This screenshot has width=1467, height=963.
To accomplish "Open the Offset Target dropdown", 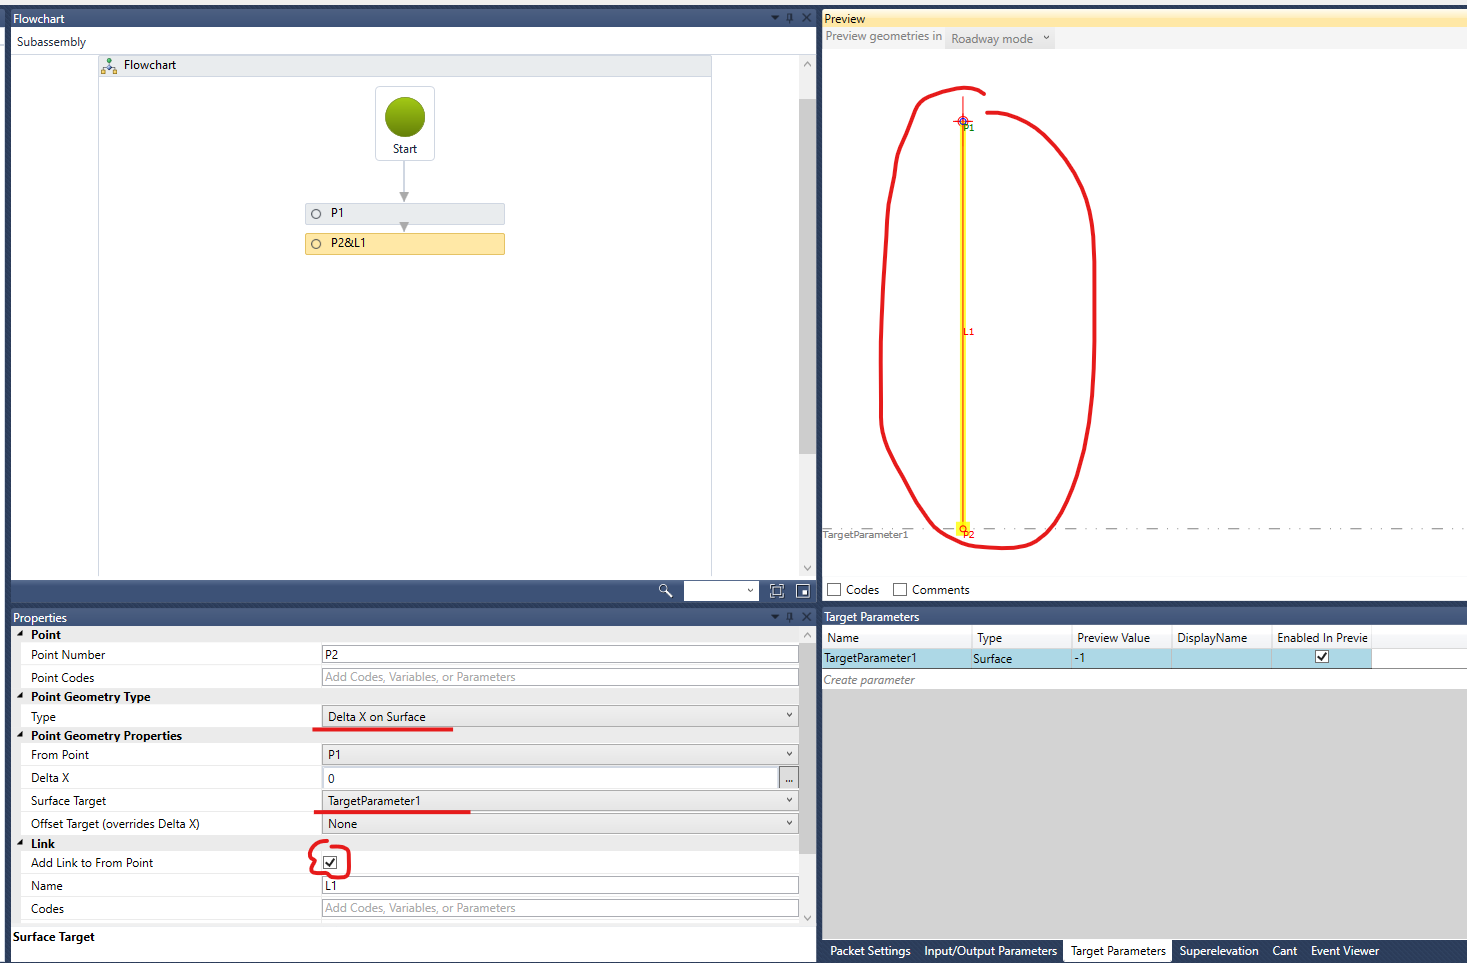I will tap(560, 823).
